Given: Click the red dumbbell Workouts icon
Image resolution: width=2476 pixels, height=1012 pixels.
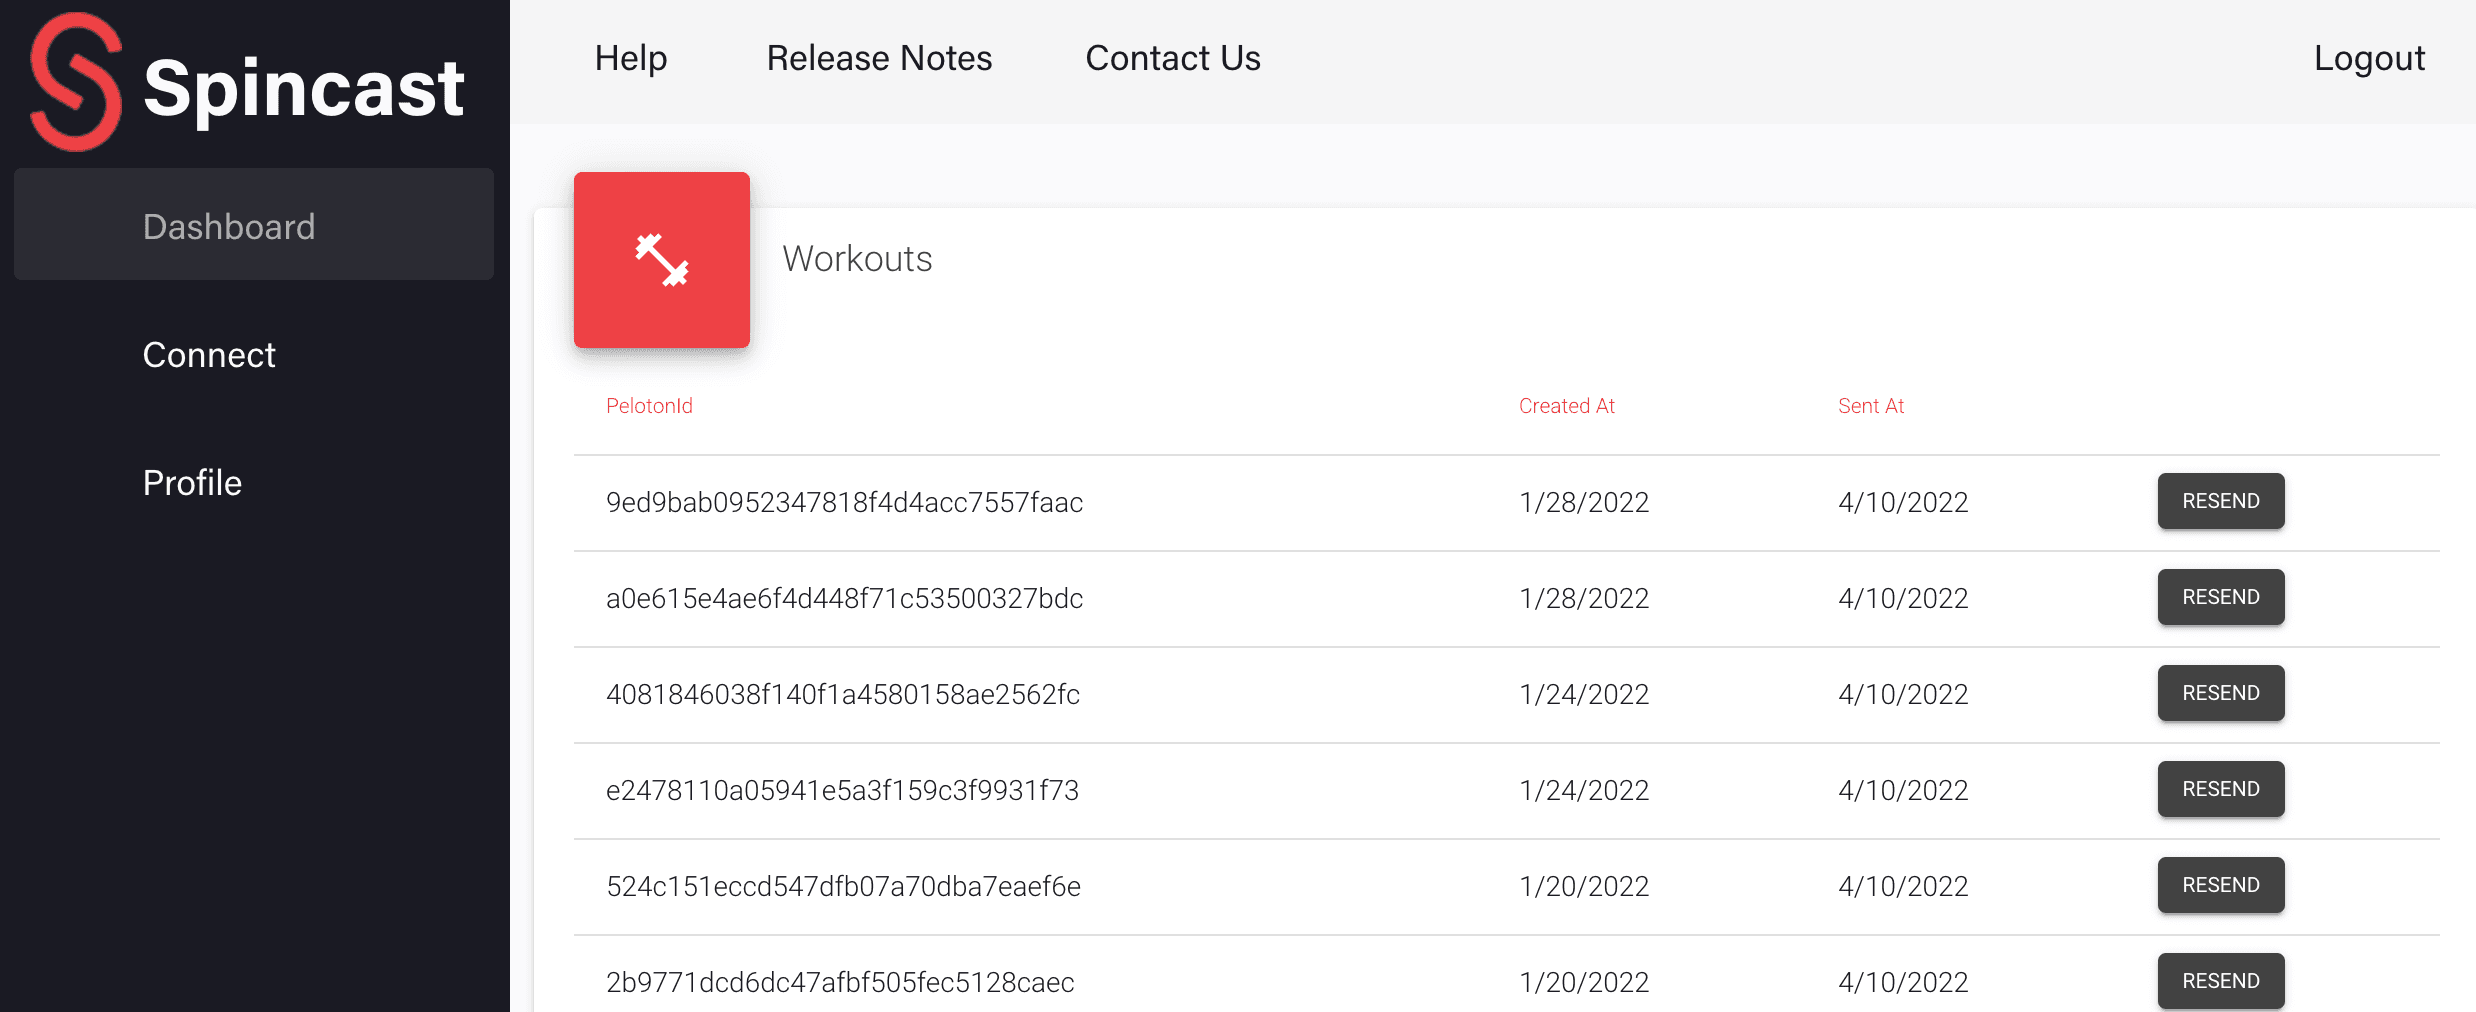Looking at the screenshot, I should [x=661, y=260].
